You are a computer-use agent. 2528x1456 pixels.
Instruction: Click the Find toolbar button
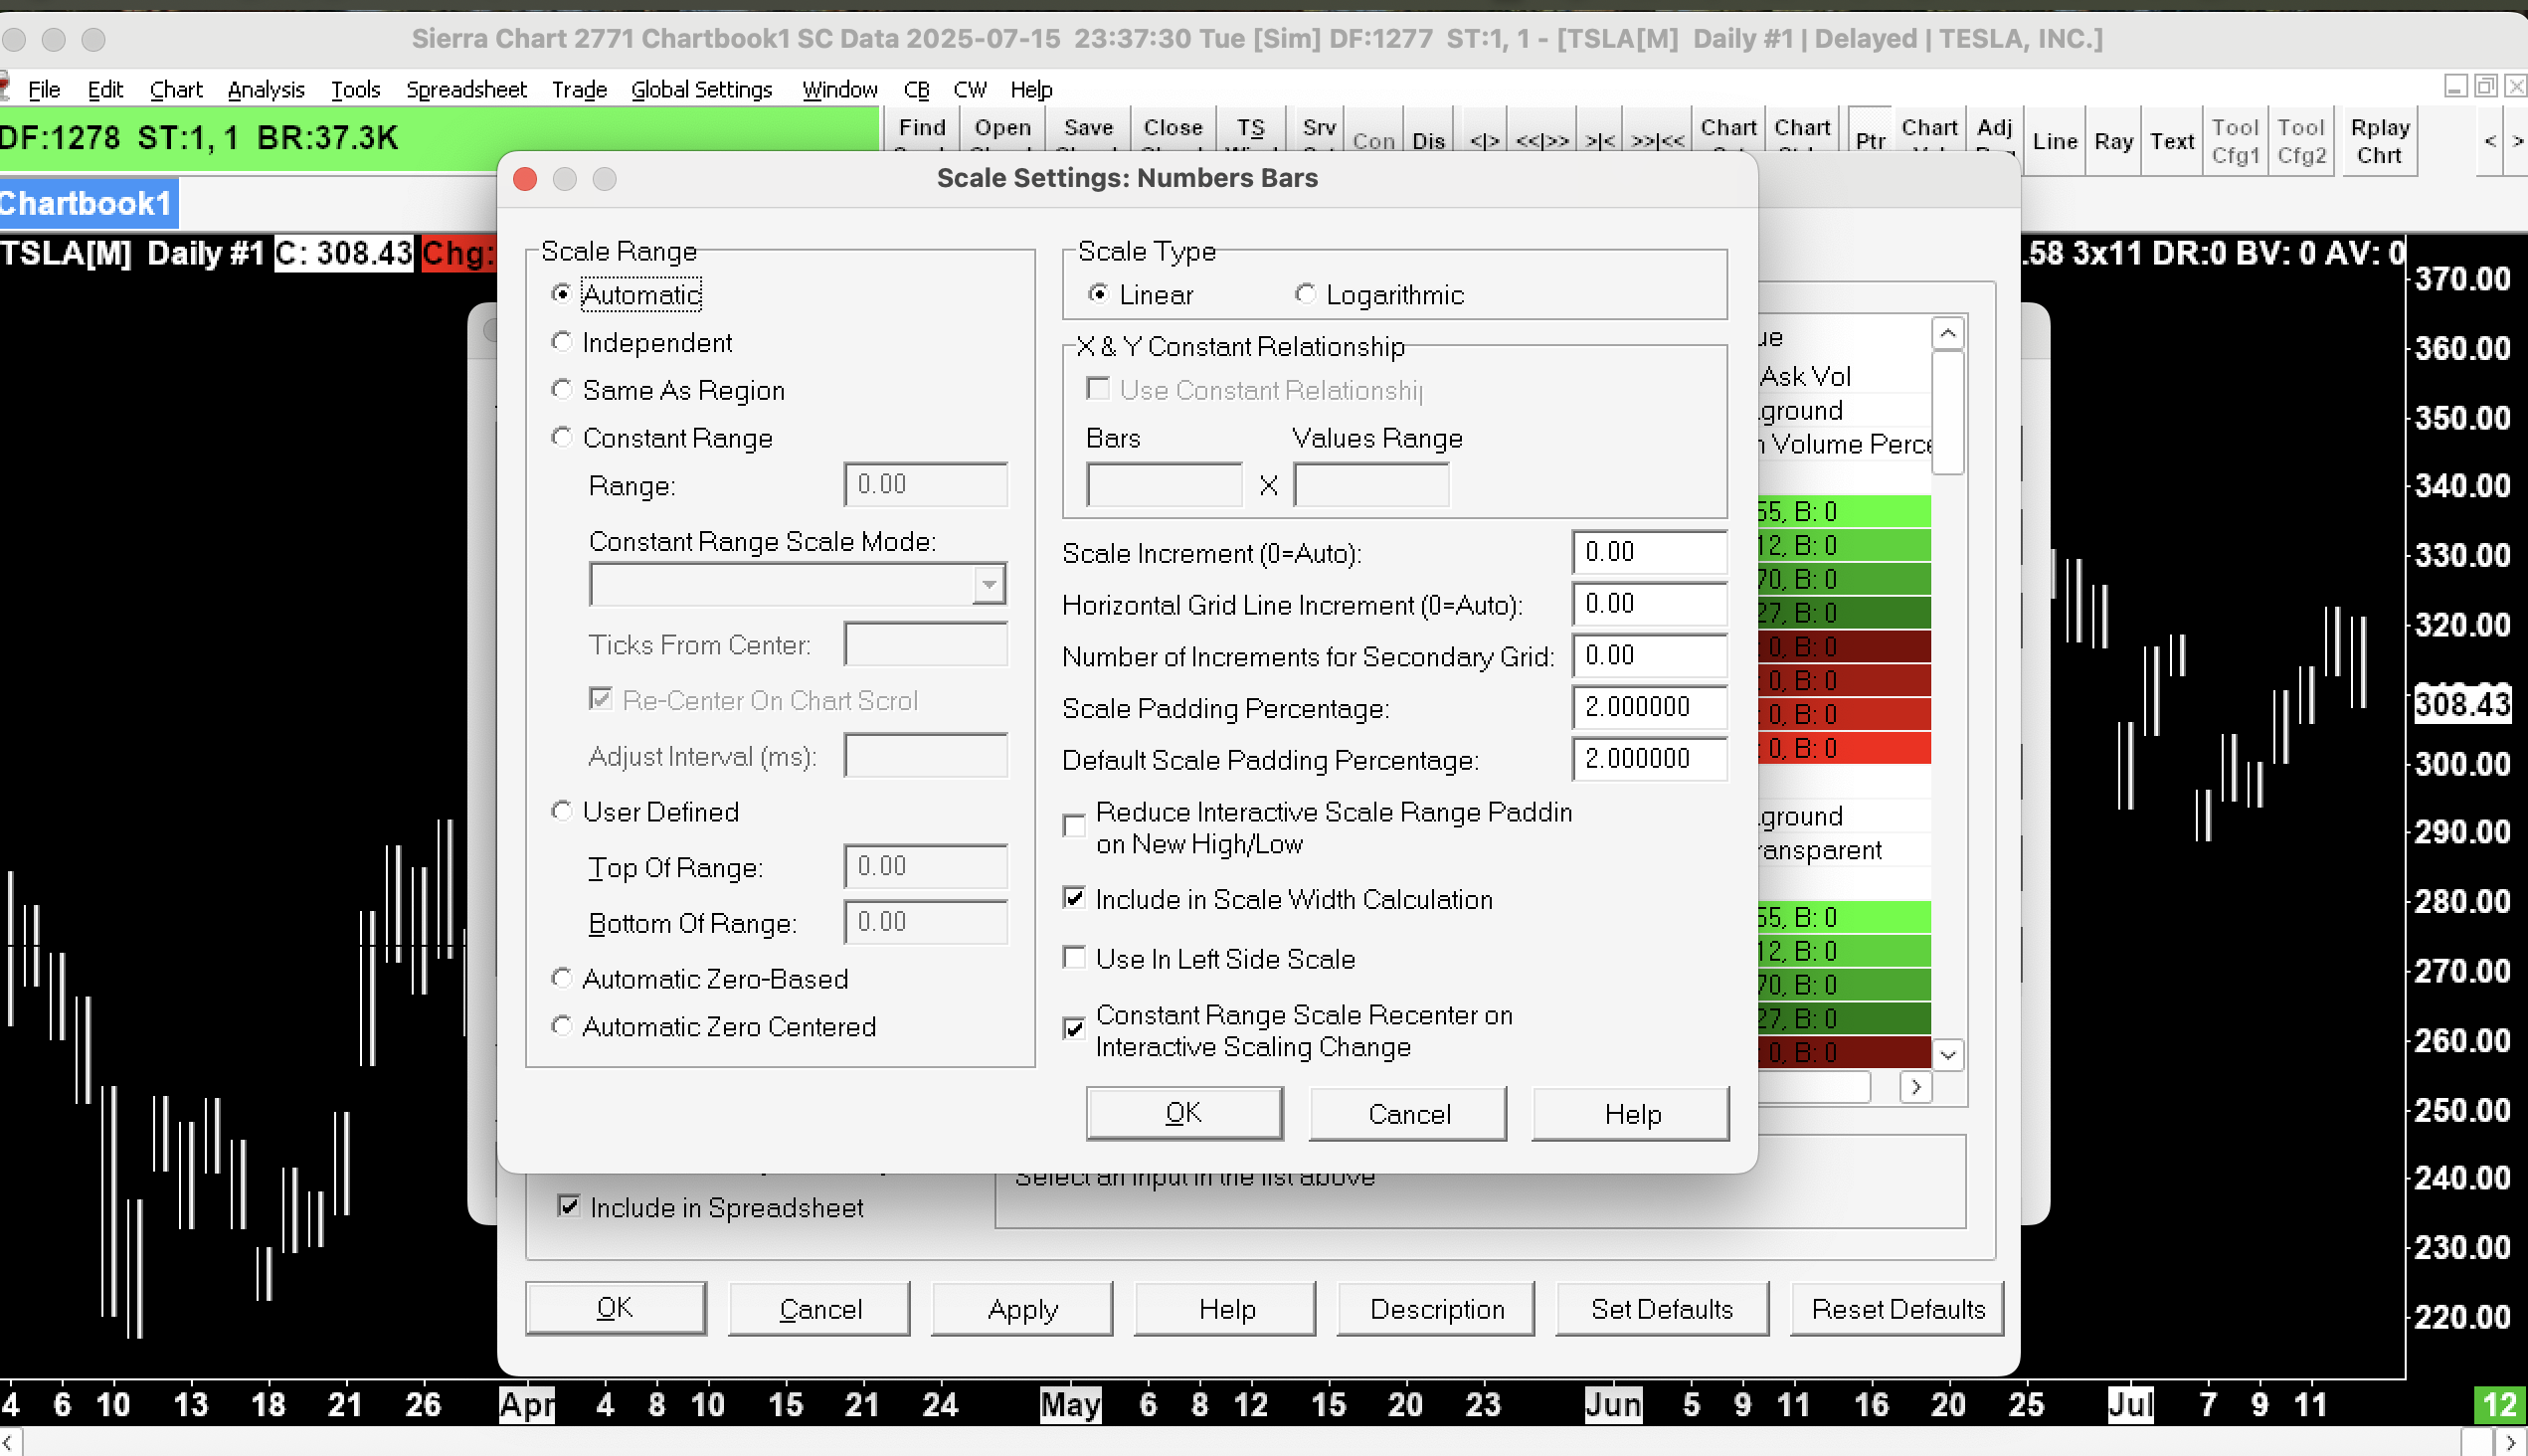(921, 129)
